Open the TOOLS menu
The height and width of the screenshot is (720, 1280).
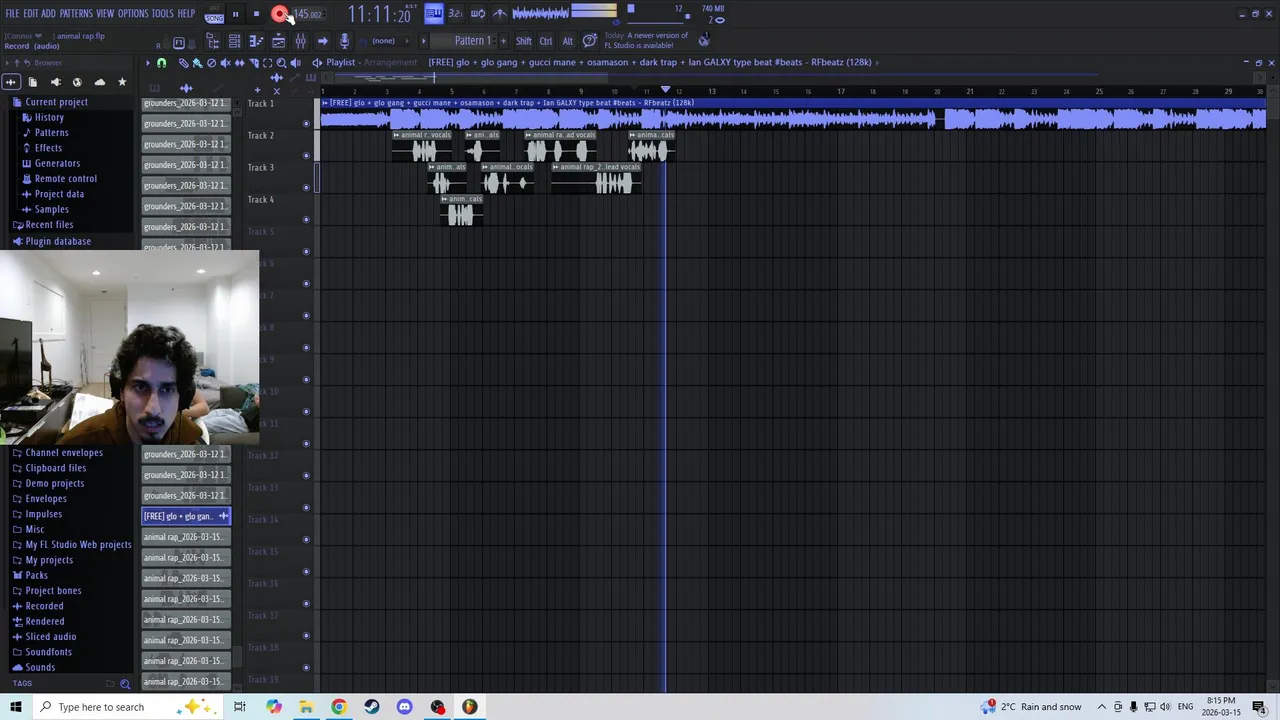(163, 14)
